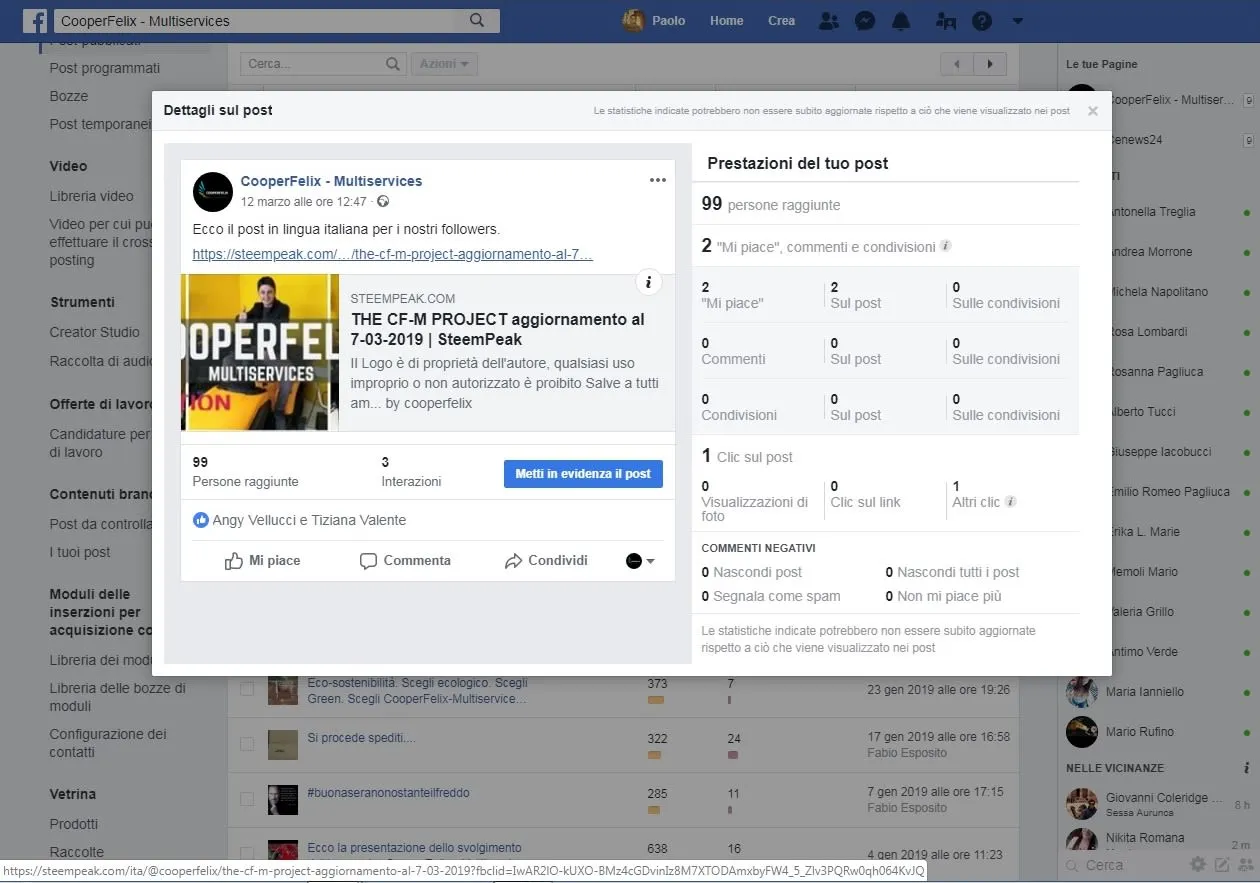Click the CooperFelix page avatar in post
1260x883 pixels.
click(x=212, y=191)
